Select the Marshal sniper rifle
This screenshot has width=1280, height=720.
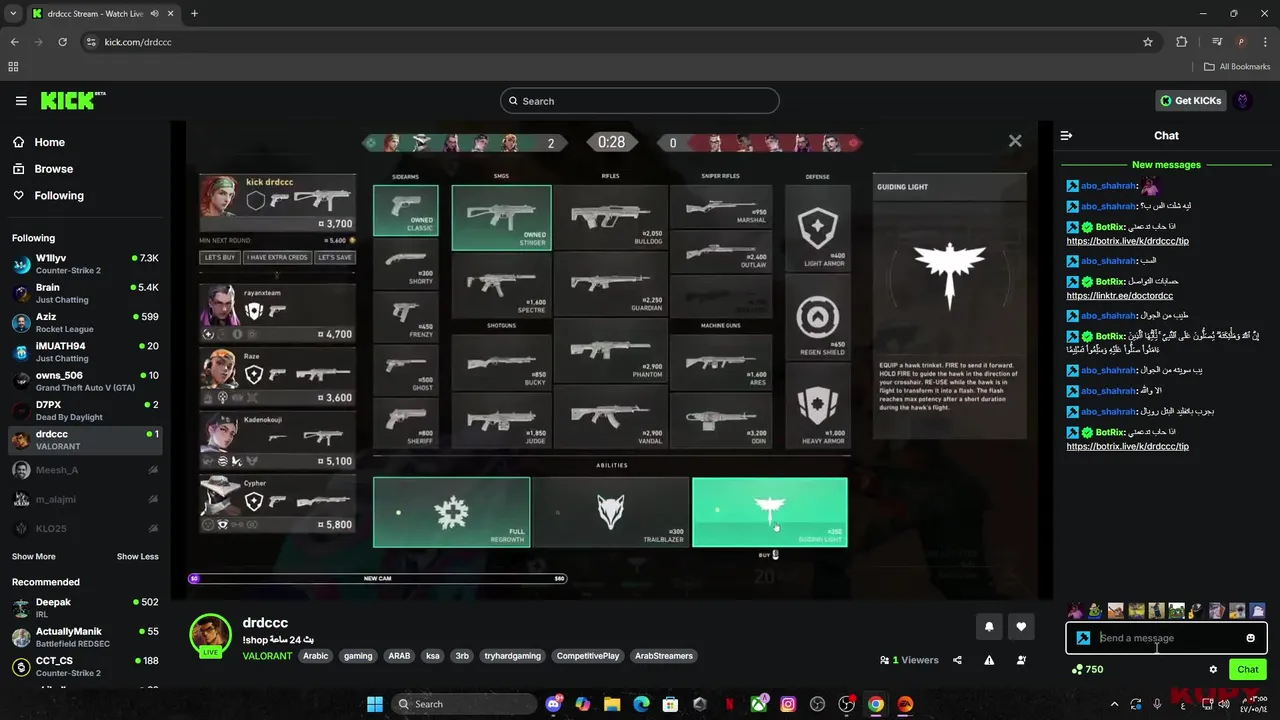(721, 206)
